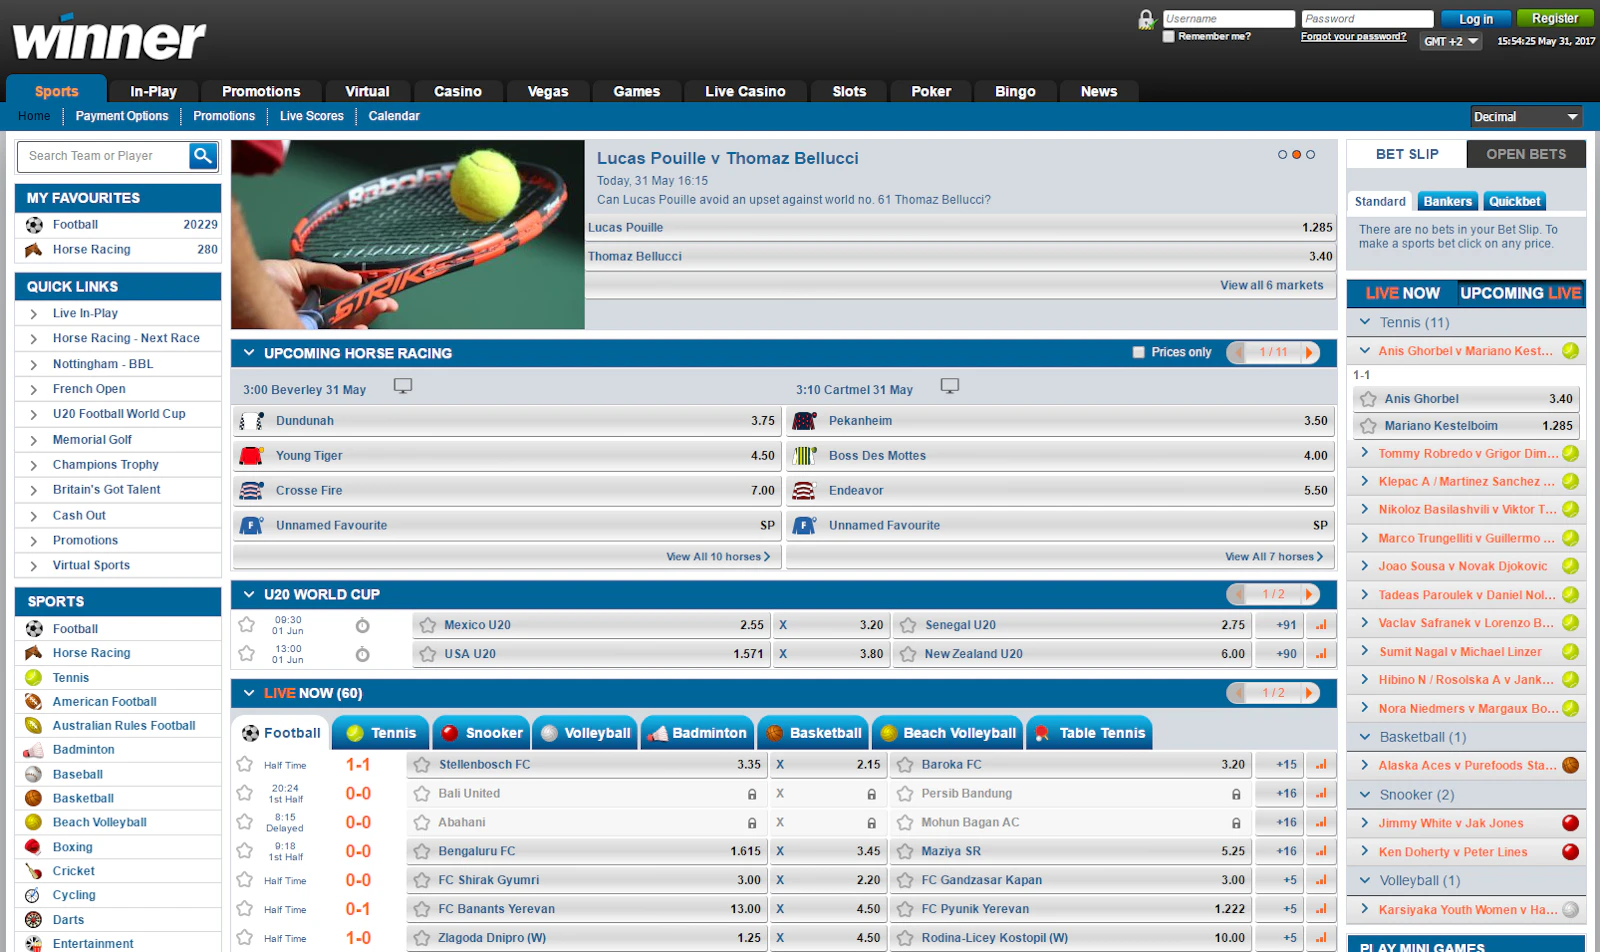Click the American Football icon in sidebar
Image resolution: width=1600 pixels, height=952 pixels.
(34, 702)
